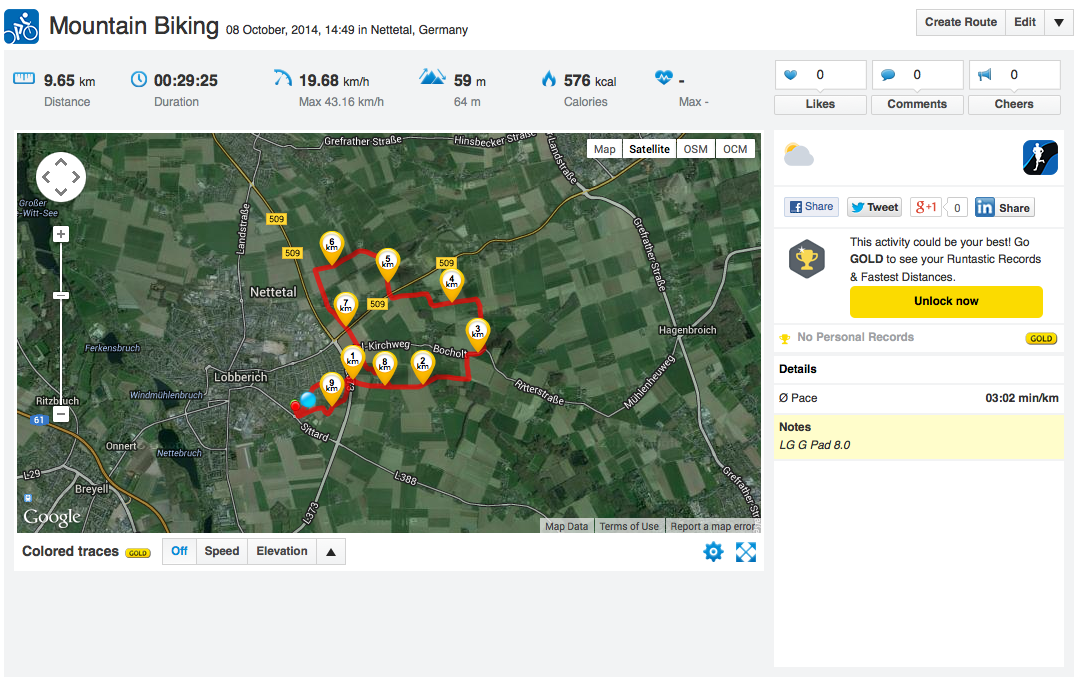Share activity on Facebook
The image size is (1083, 684).
coord(811,207)
